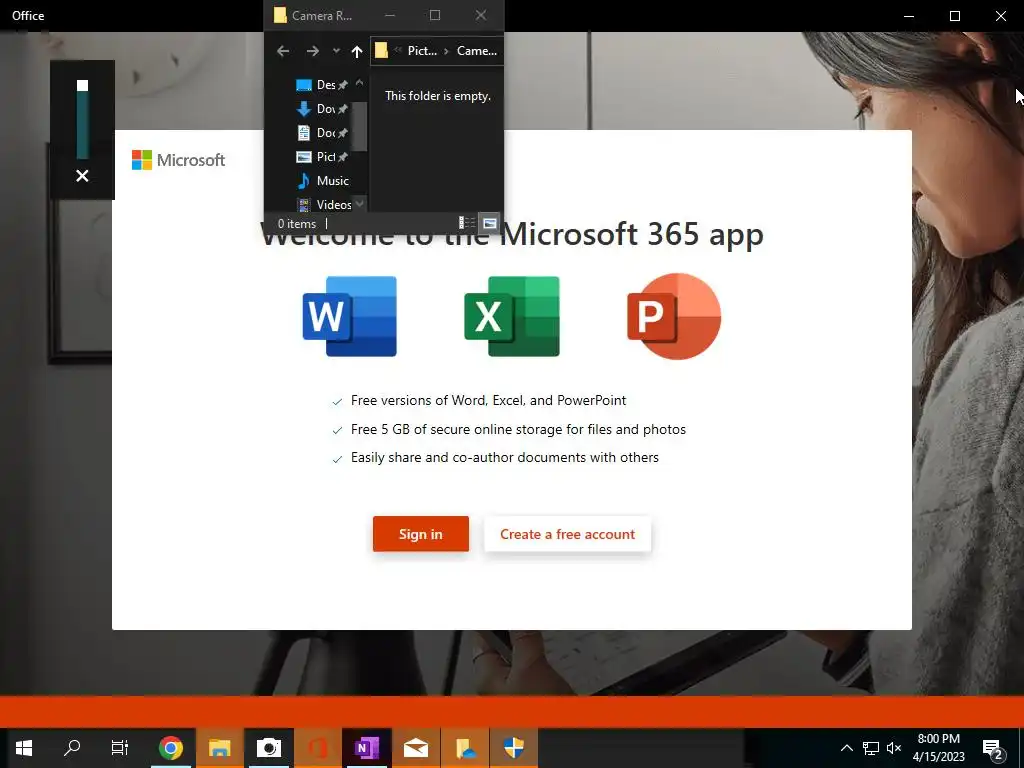This screenshot has width=1024, height=768.
Task: Select Downloads in explorer sidebar
Action: tap(323, 108)
